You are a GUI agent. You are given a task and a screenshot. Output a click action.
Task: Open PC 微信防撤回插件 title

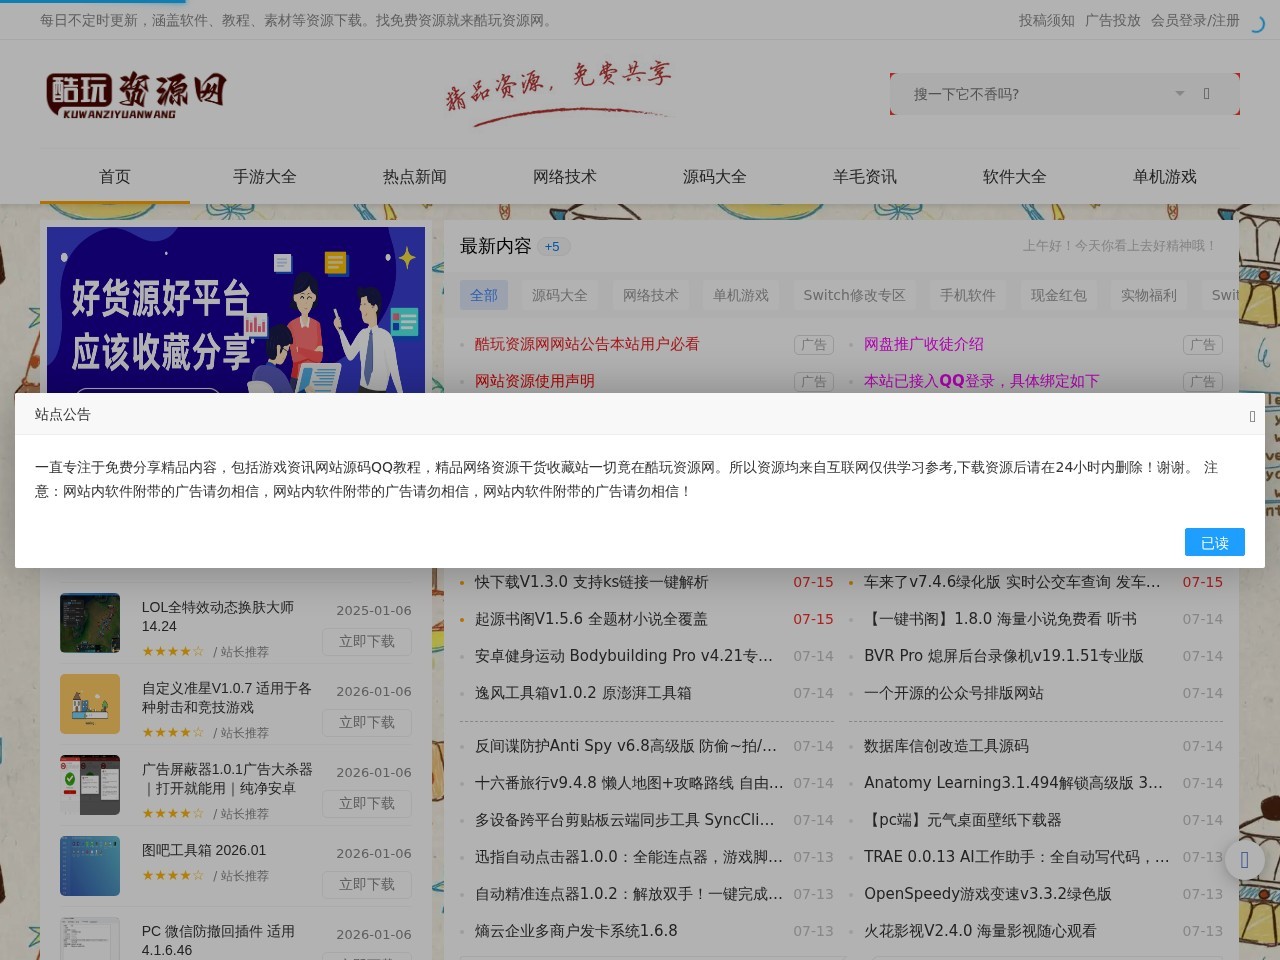coord(218,940)
